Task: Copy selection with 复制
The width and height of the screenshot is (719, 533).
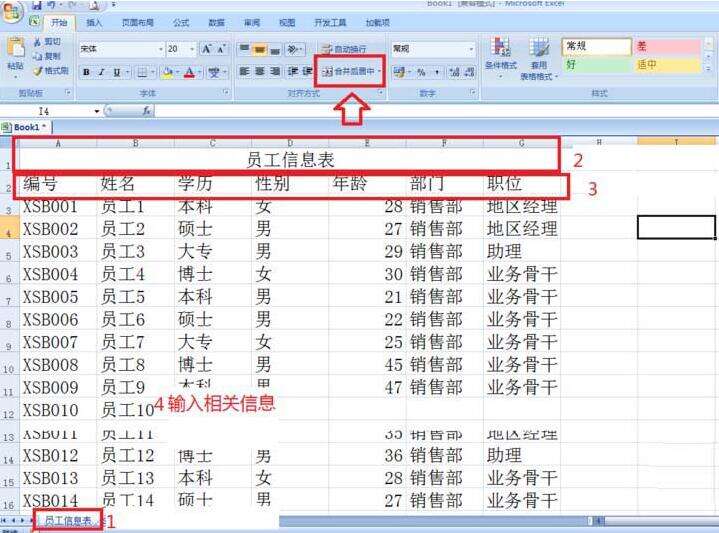Action: click(47, 56)
